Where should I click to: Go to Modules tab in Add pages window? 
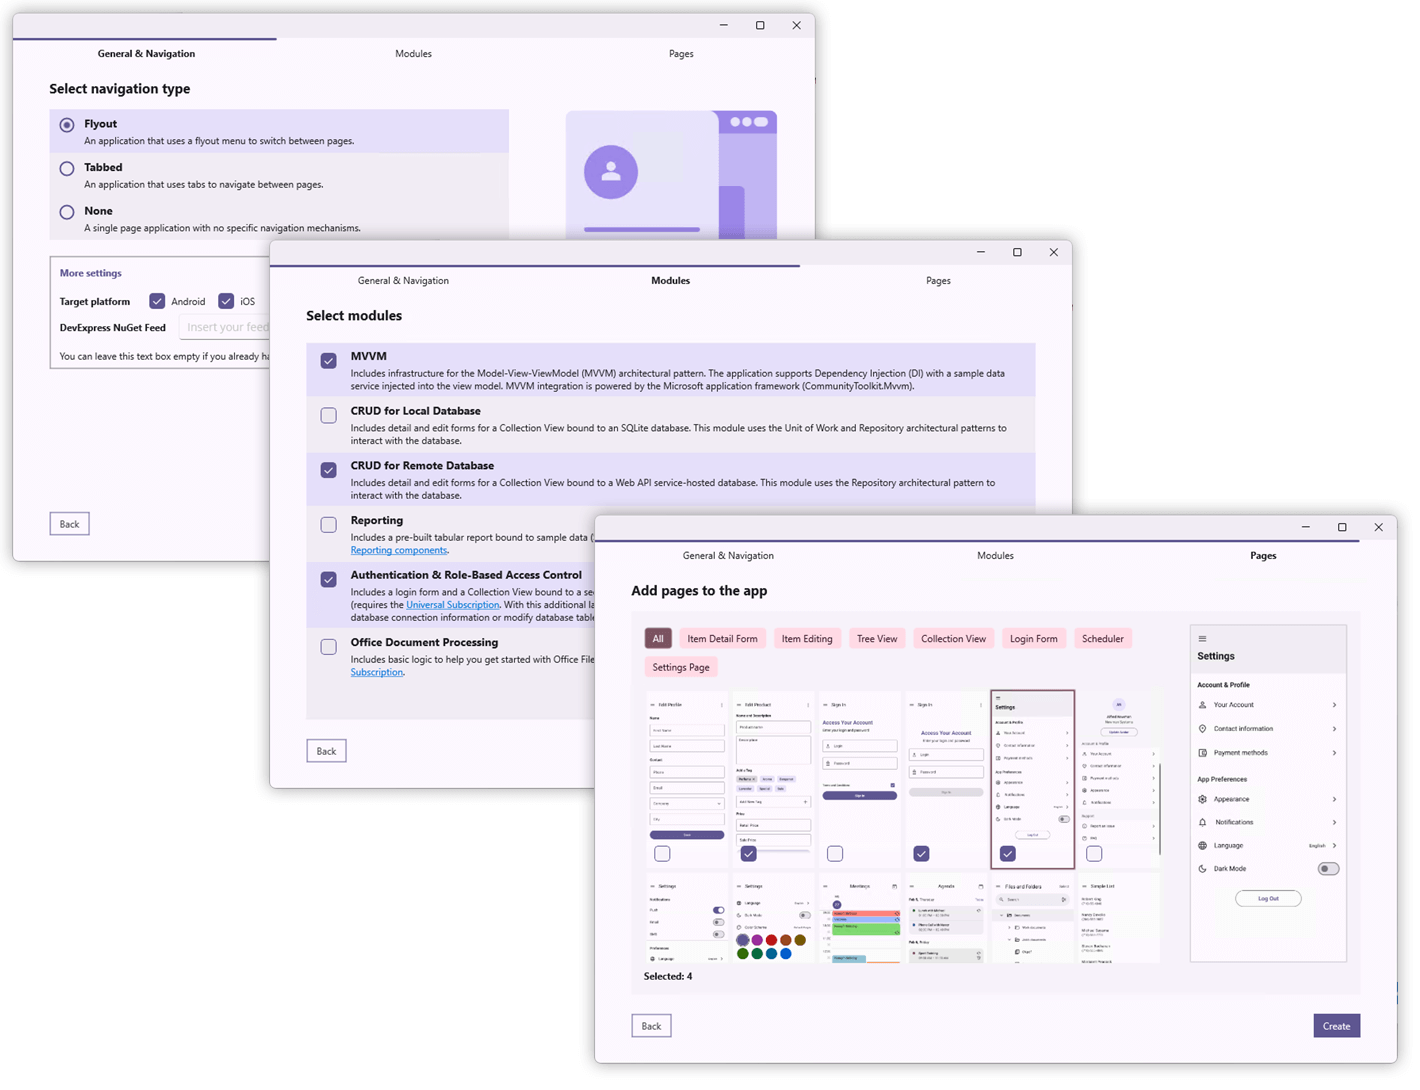pos(995,556)
